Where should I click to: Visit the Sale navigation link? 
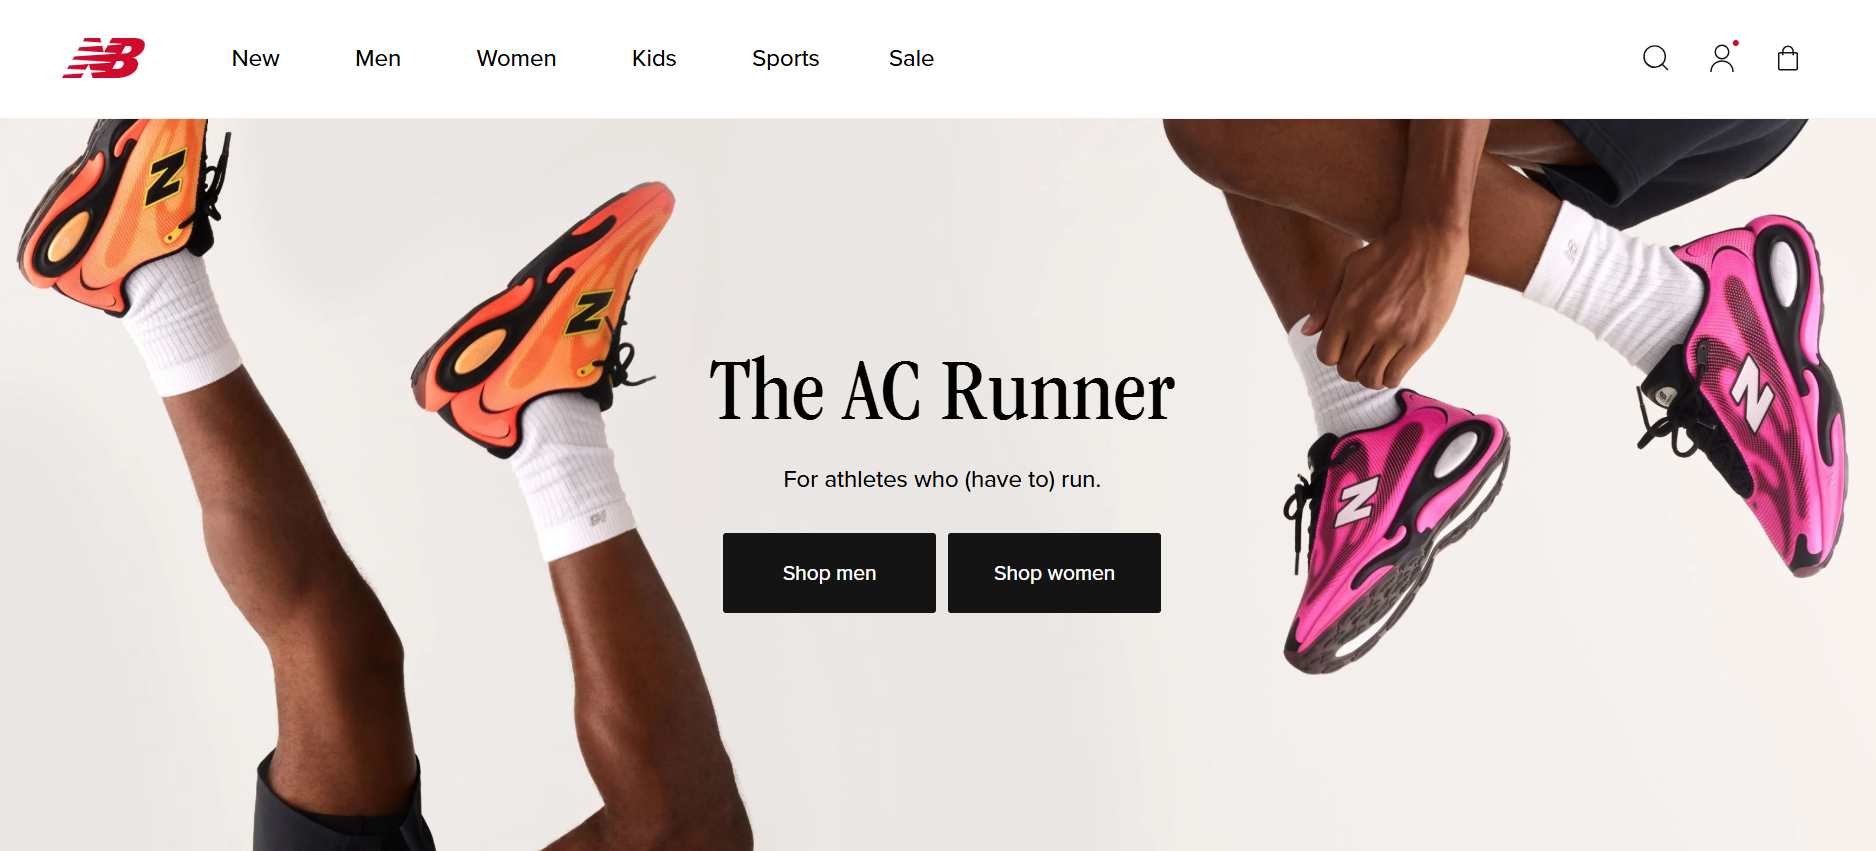pyautogui.click(x=911, y=58)
